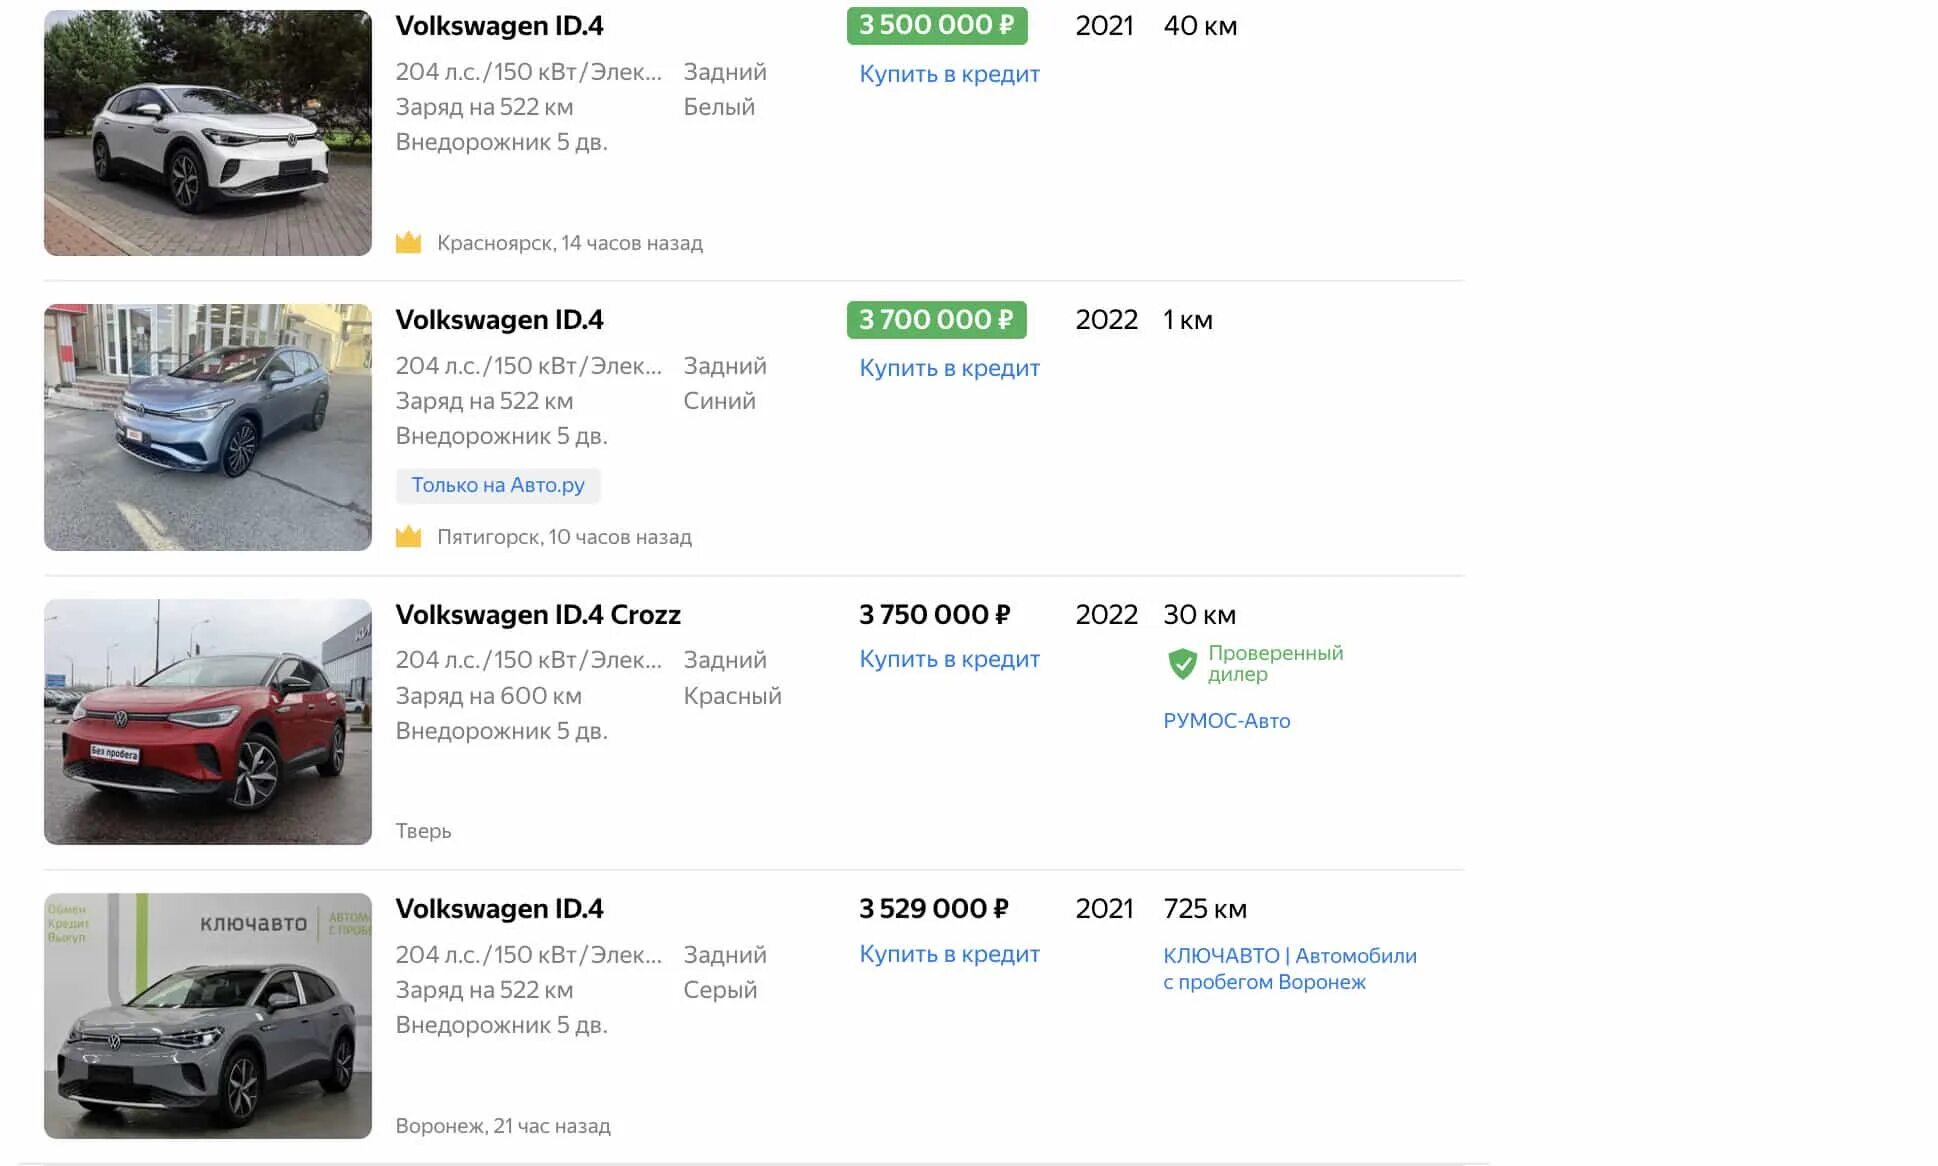
Task: Click Купить в кредит for the blue ID.4
Action: tap(949, 368)
